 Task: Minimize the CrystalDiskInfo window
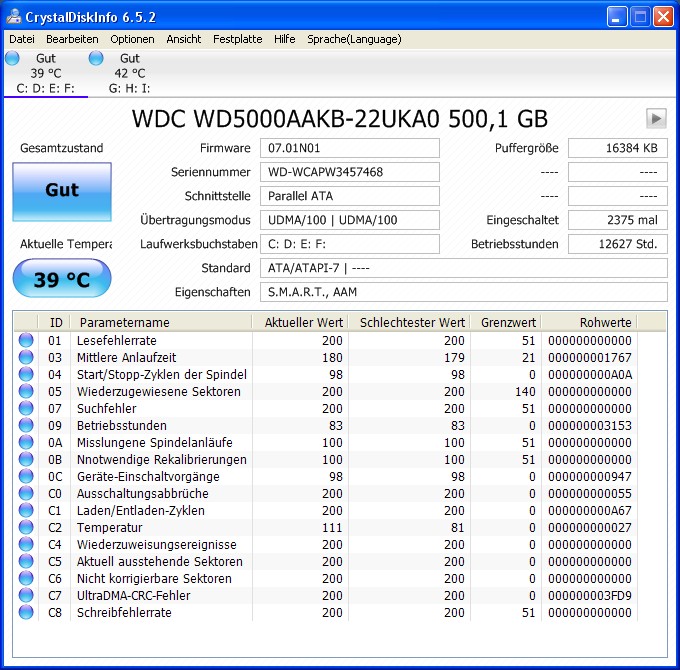(x=617, y=17)
